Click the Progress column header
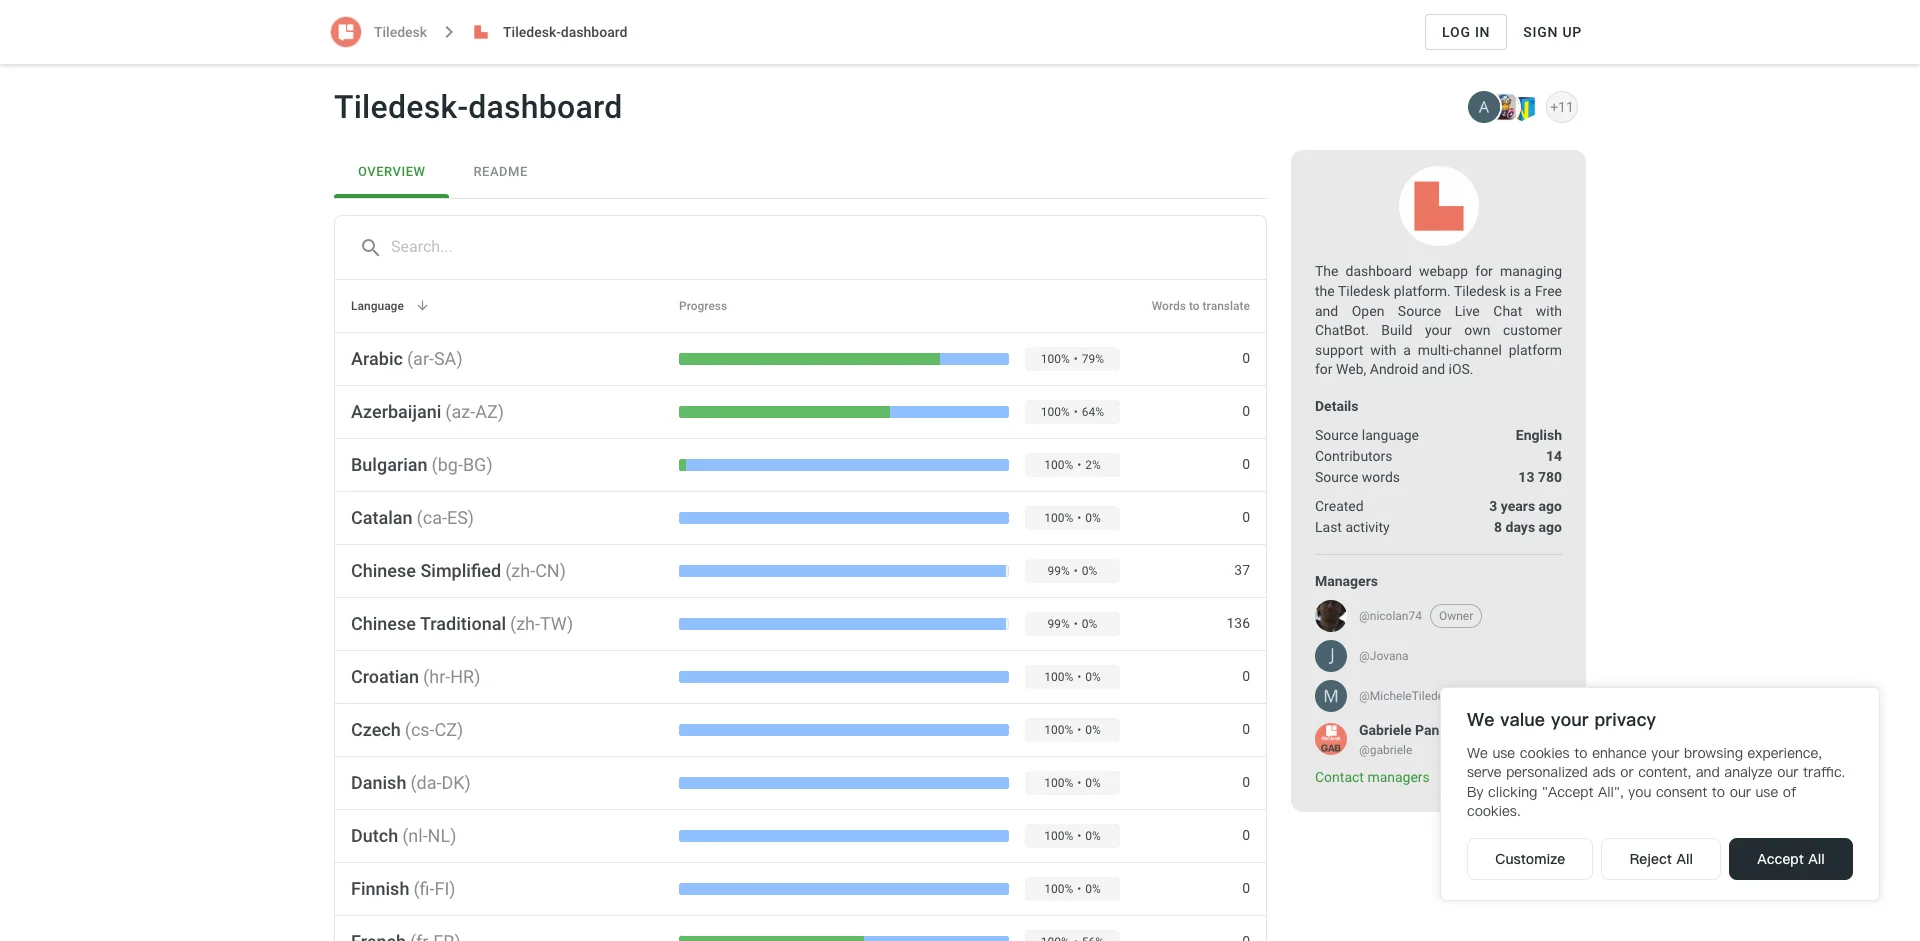The image size is (1920, 941). tap(703, 306)
